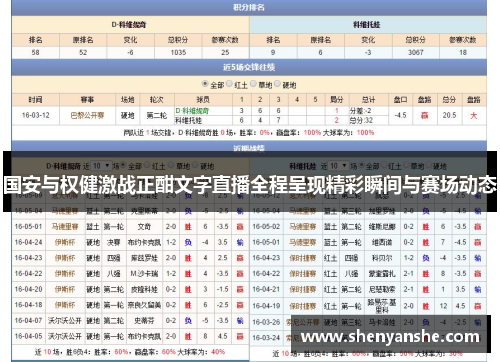Viewport: 500px width, 362px height.
Task: Select 全部 radio under 科维托娃 recent form
Action: point(361,165)
